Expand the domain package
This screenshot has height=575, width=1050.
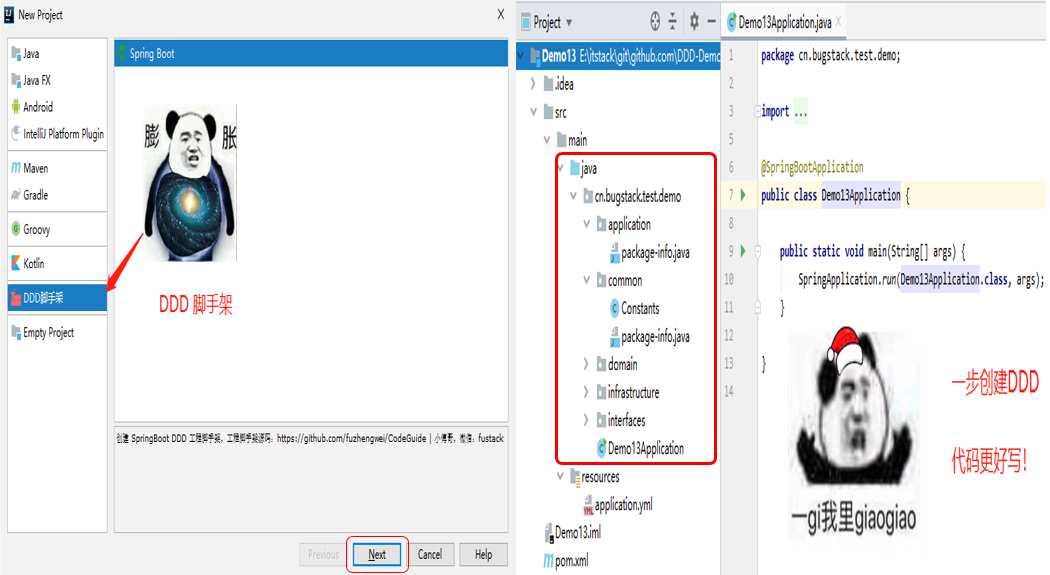[587, 364]
